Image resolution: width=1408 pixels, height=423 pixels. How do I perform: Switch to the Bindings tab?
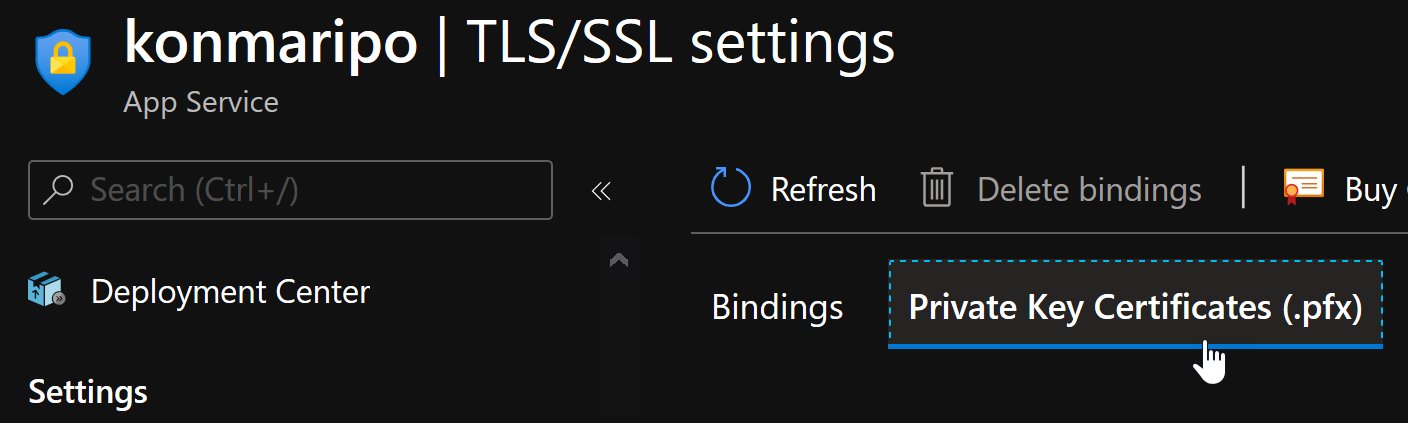(777, 307)
